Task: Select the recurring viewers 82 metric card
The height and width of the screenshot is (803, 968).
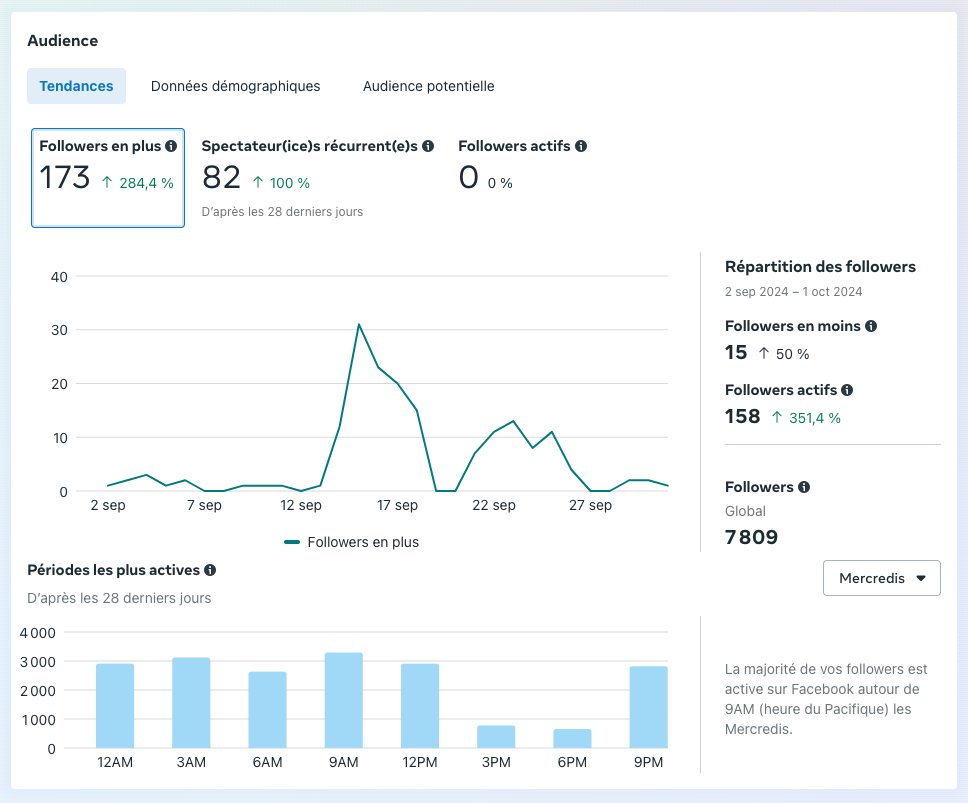Action: [x=317, y=178]
